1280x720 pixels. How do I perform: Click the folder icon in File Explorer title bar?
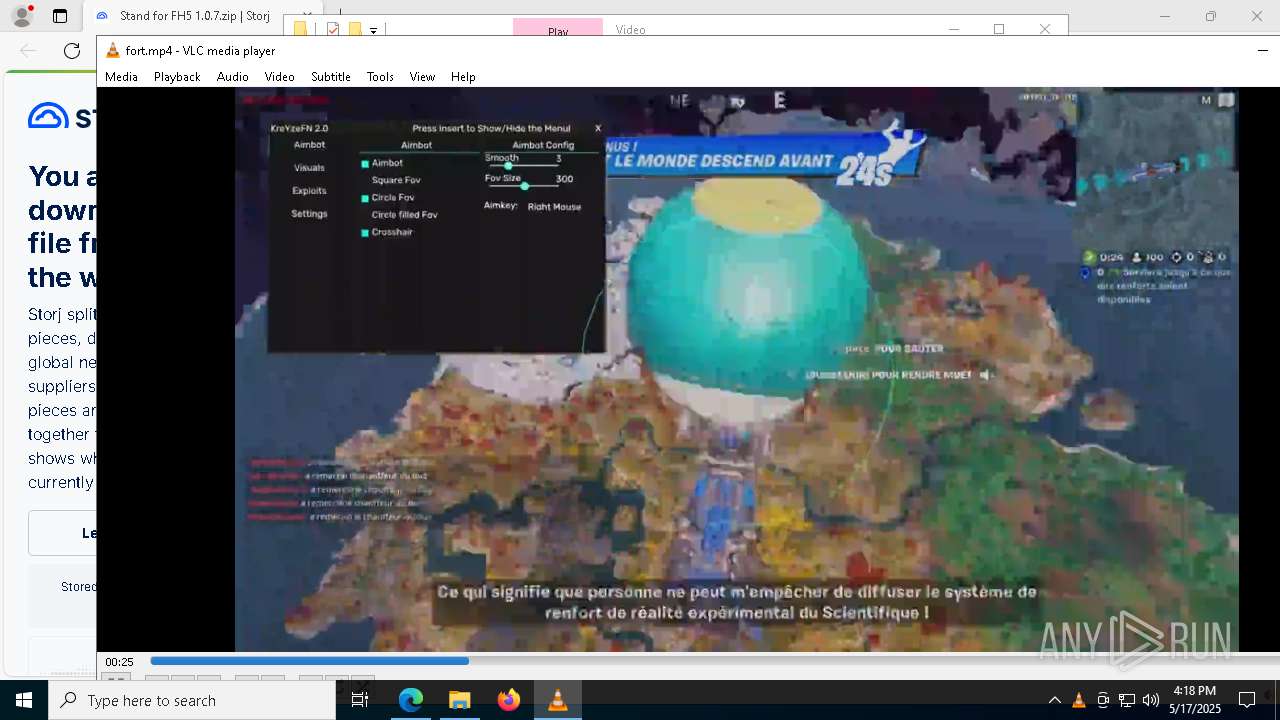click(x=300, y=30)
